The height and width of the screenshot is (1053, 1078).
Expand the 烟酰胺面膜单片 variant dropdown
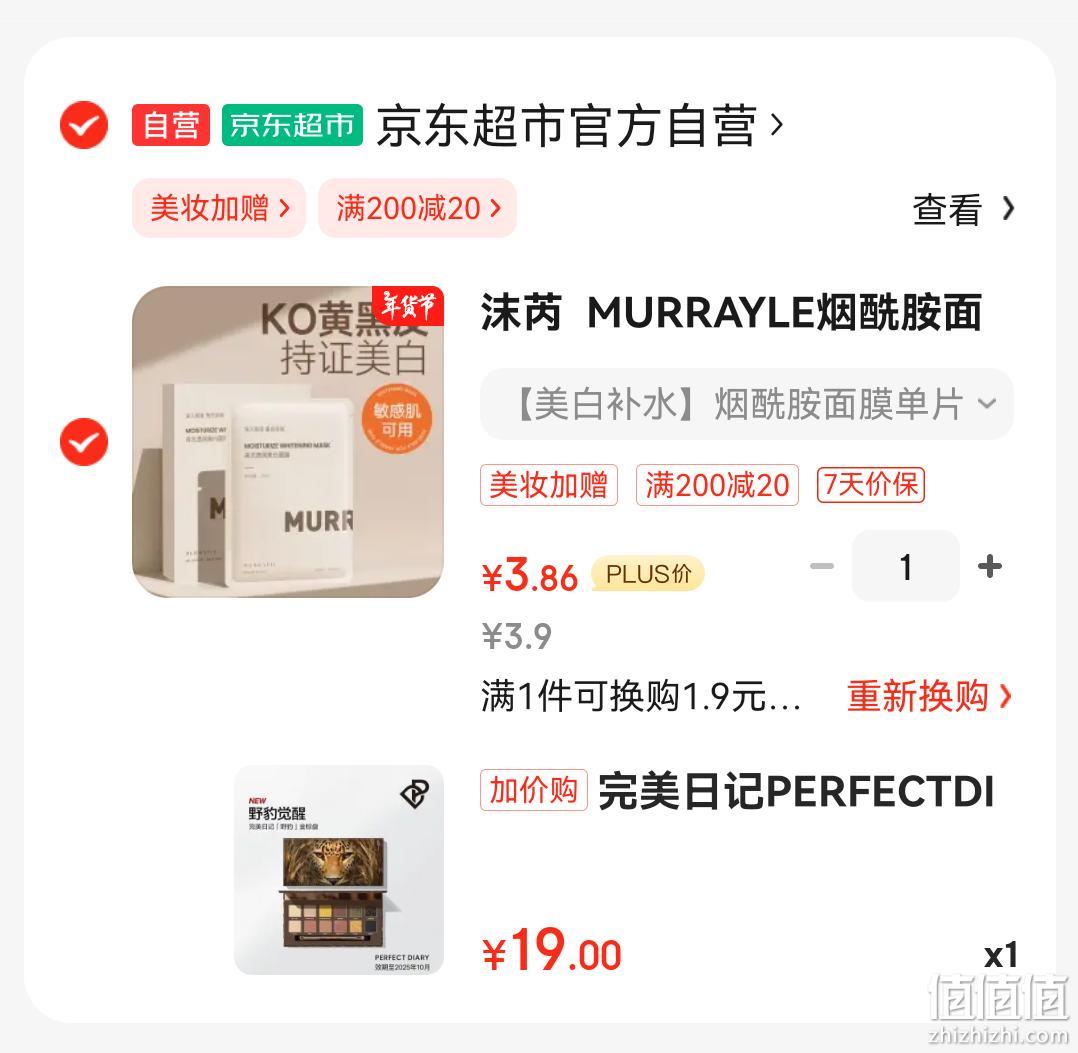tap(747, 404)
